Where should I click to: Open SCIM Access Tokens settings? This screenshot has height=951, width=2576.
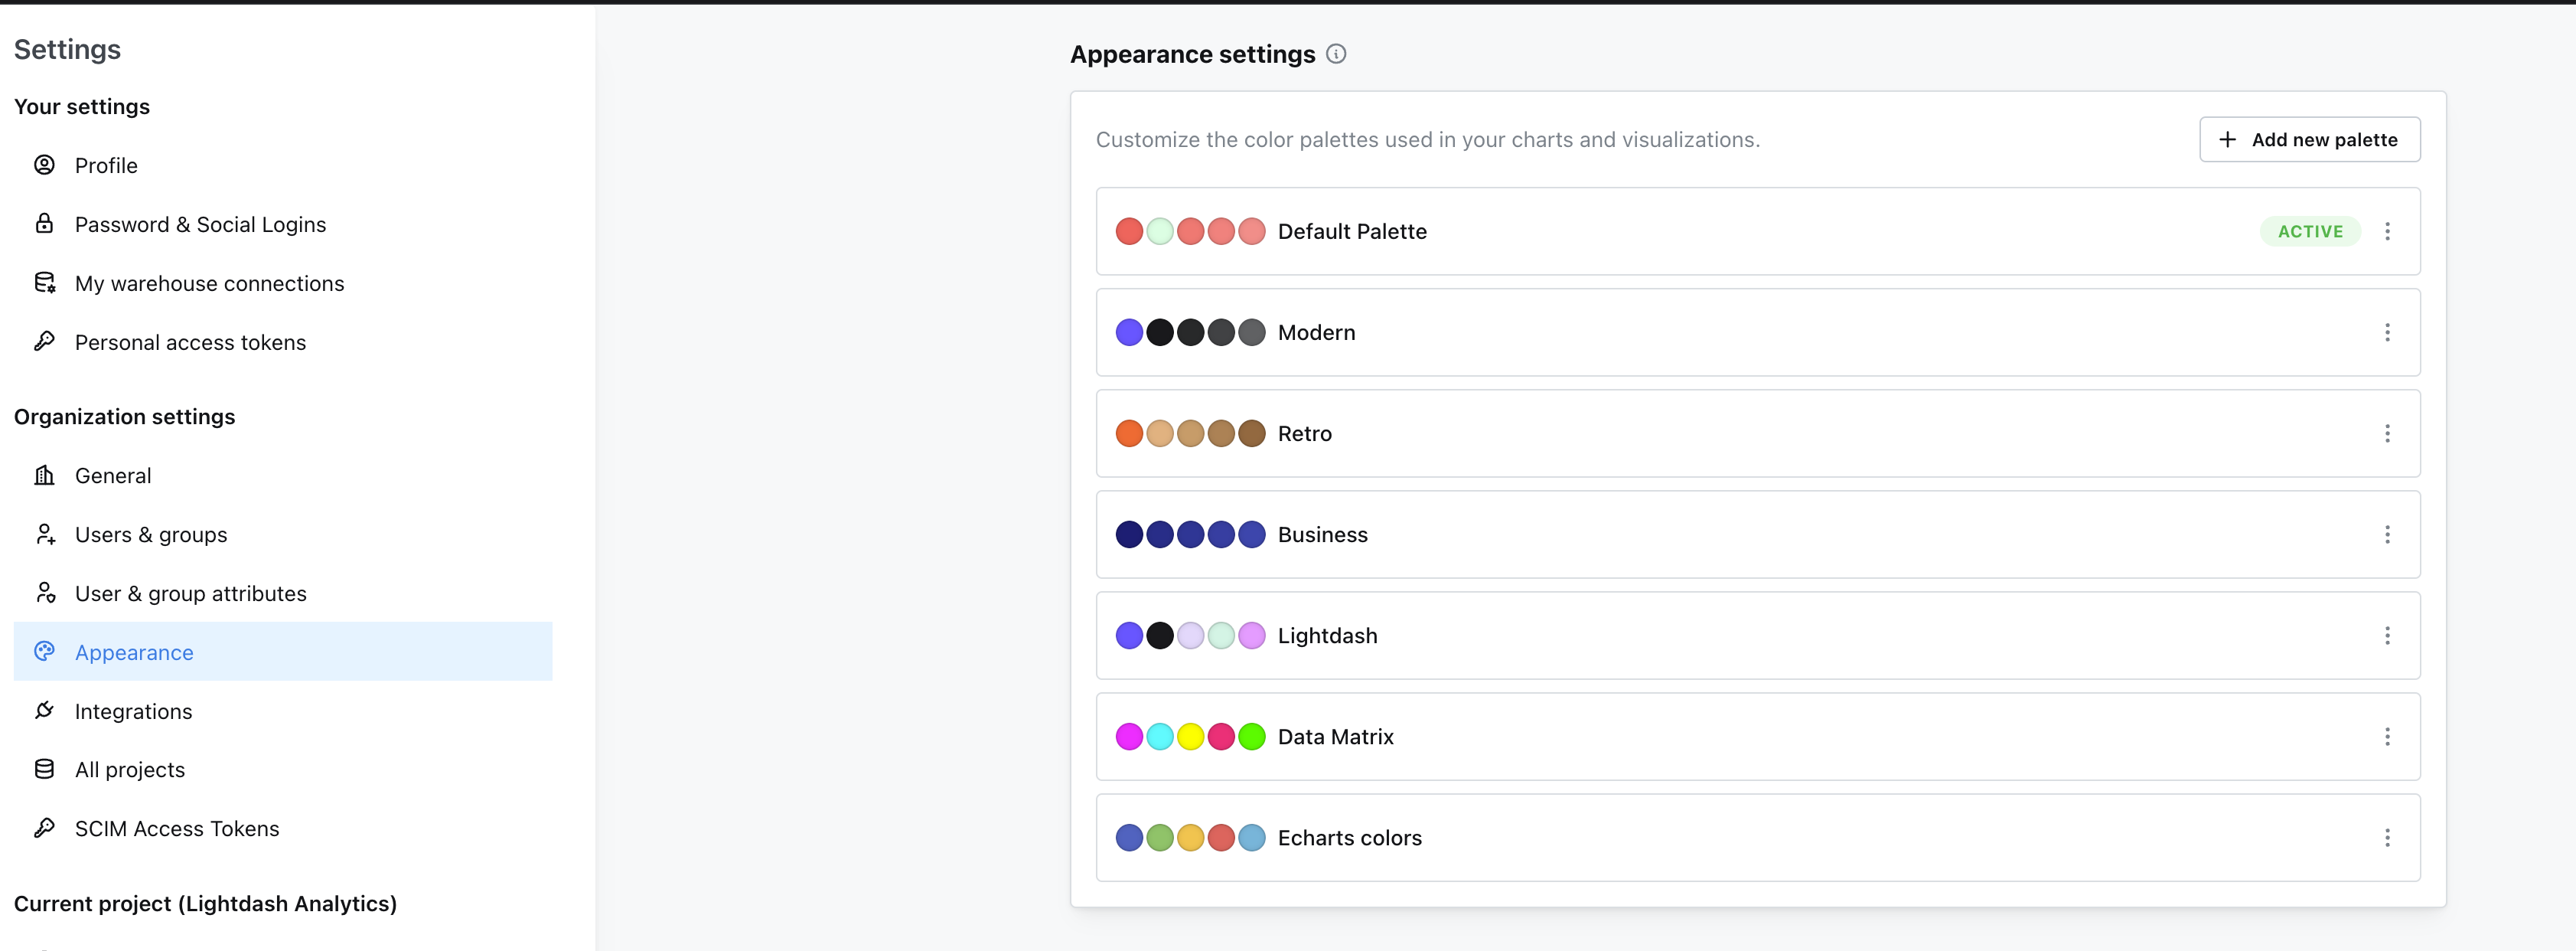177,829
